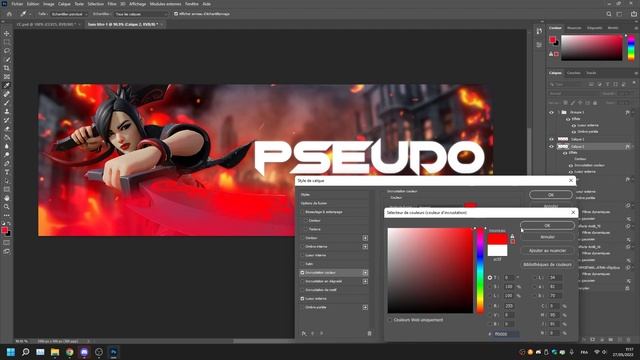This screenshot has height=360, width=640.
Task: Select the Eyedropper tool in the toolbar
Action: coord(7,85)
